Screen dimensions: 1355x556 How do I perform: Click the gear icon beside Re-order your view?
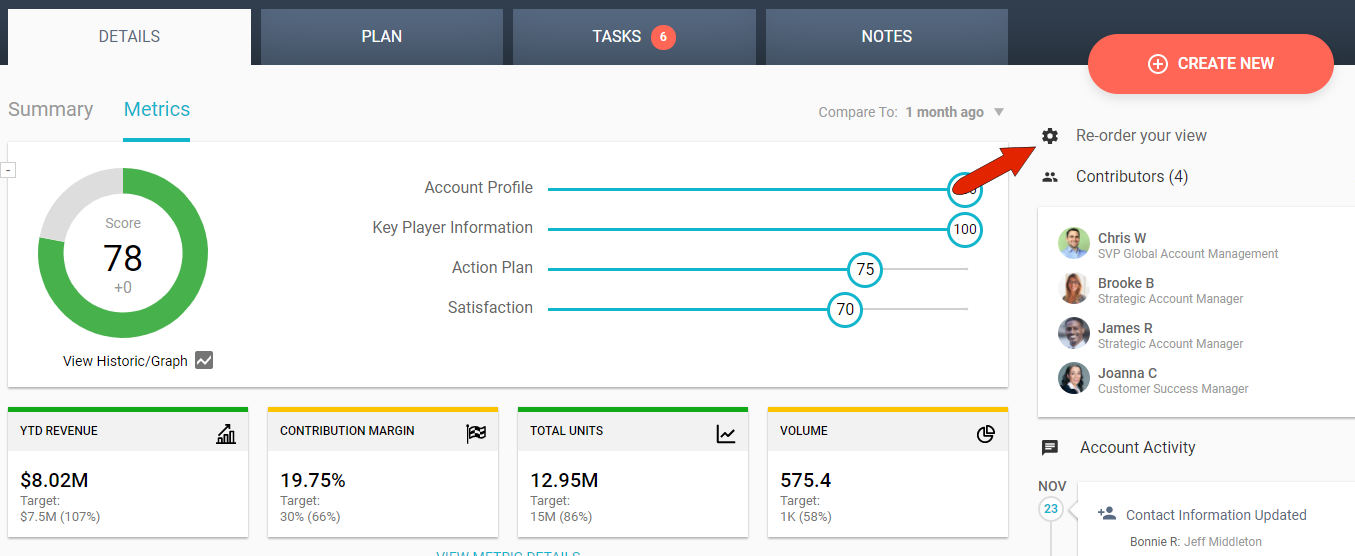[x=1049, y=136]
